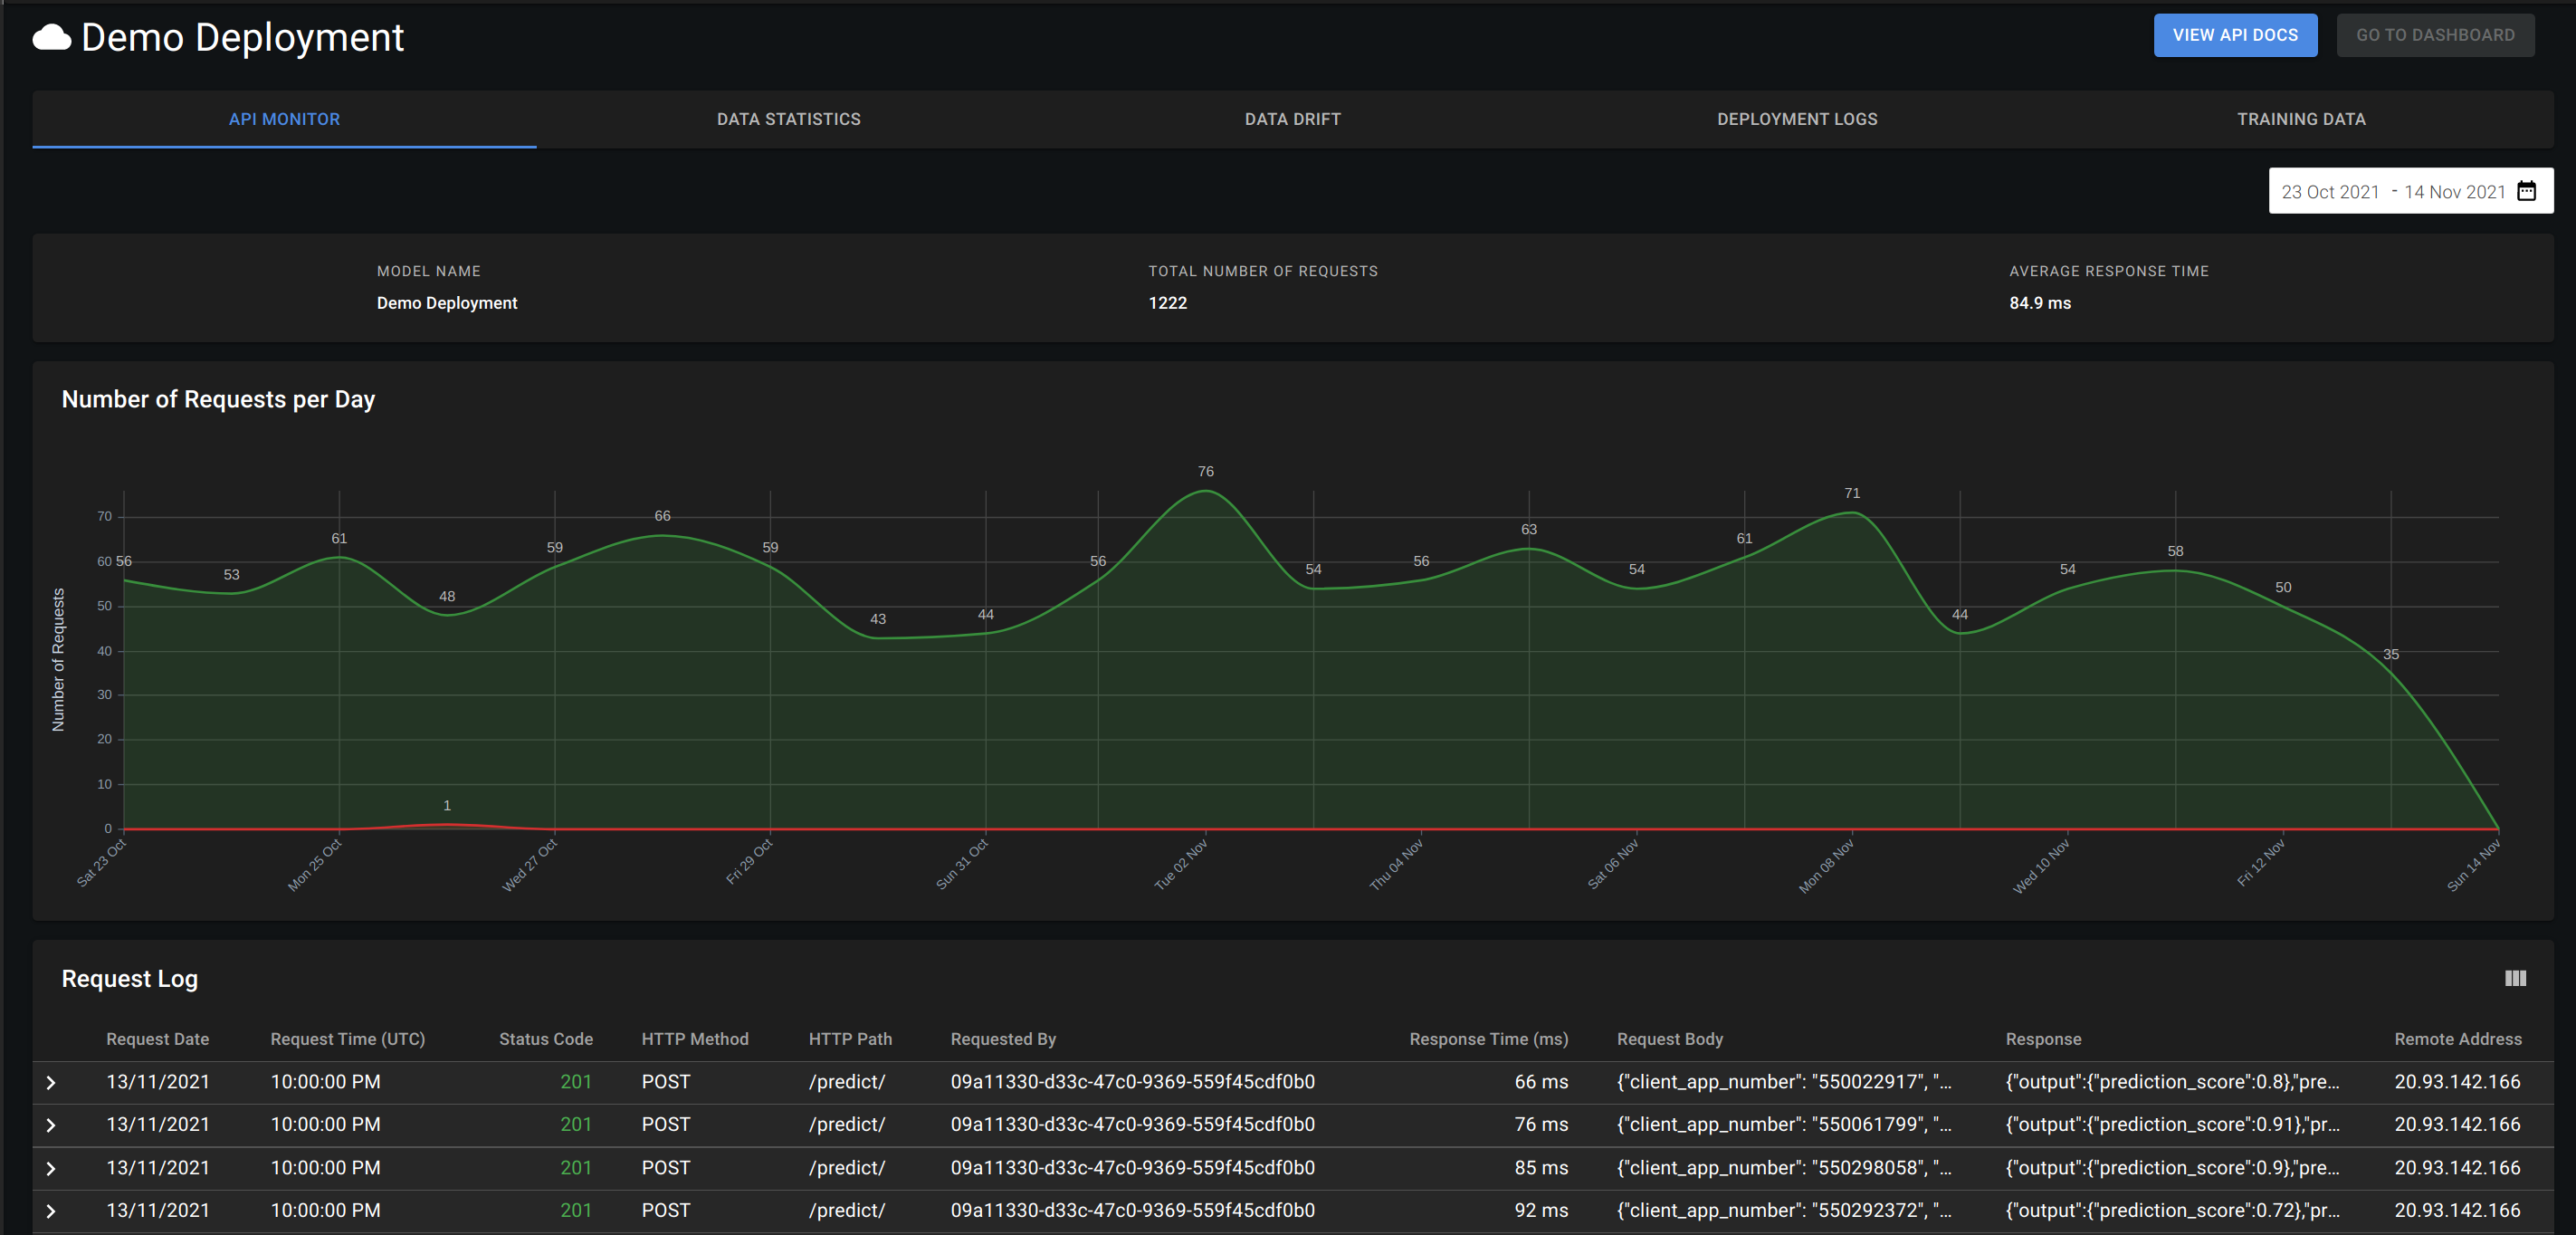
Task: Click the VIEW API DOCS button
Action: pyautogui.click(x=2235, y=35)
